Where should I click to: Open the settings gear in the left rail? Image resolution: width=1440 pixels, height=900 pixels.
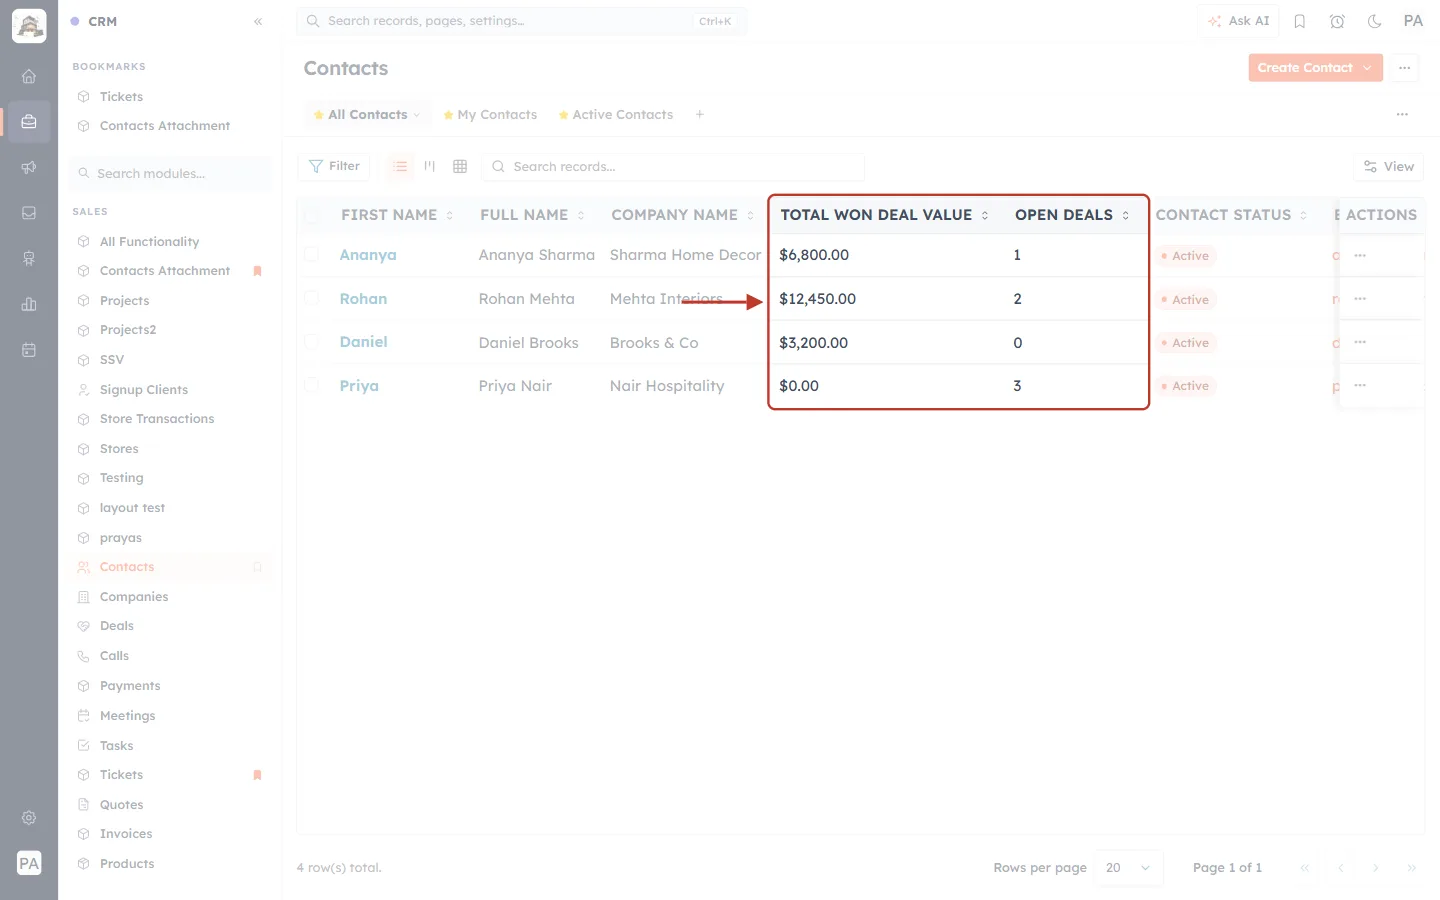pos(29,818)
